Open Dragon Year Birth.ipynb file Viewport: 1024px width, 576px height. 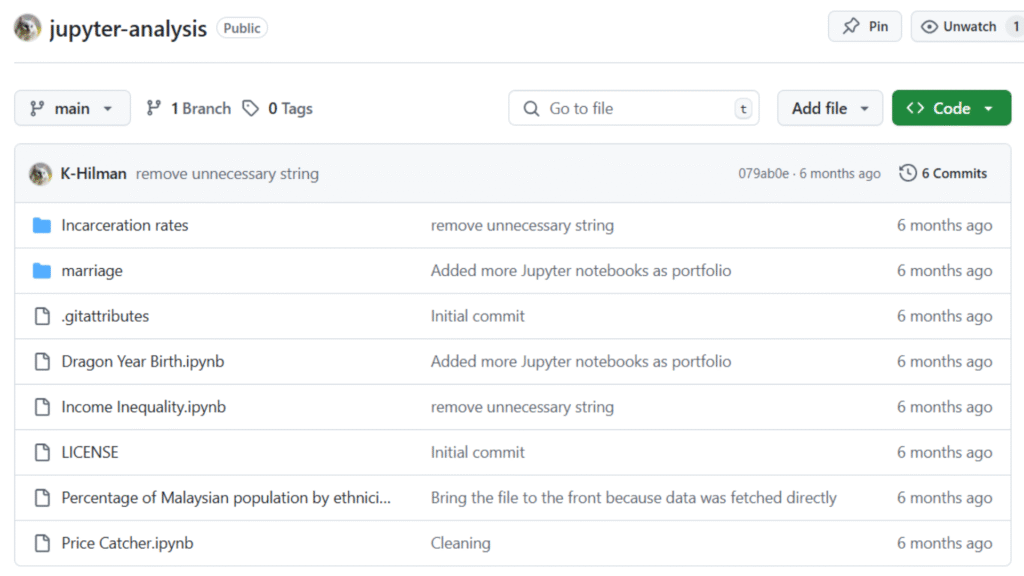click(143, 362)
